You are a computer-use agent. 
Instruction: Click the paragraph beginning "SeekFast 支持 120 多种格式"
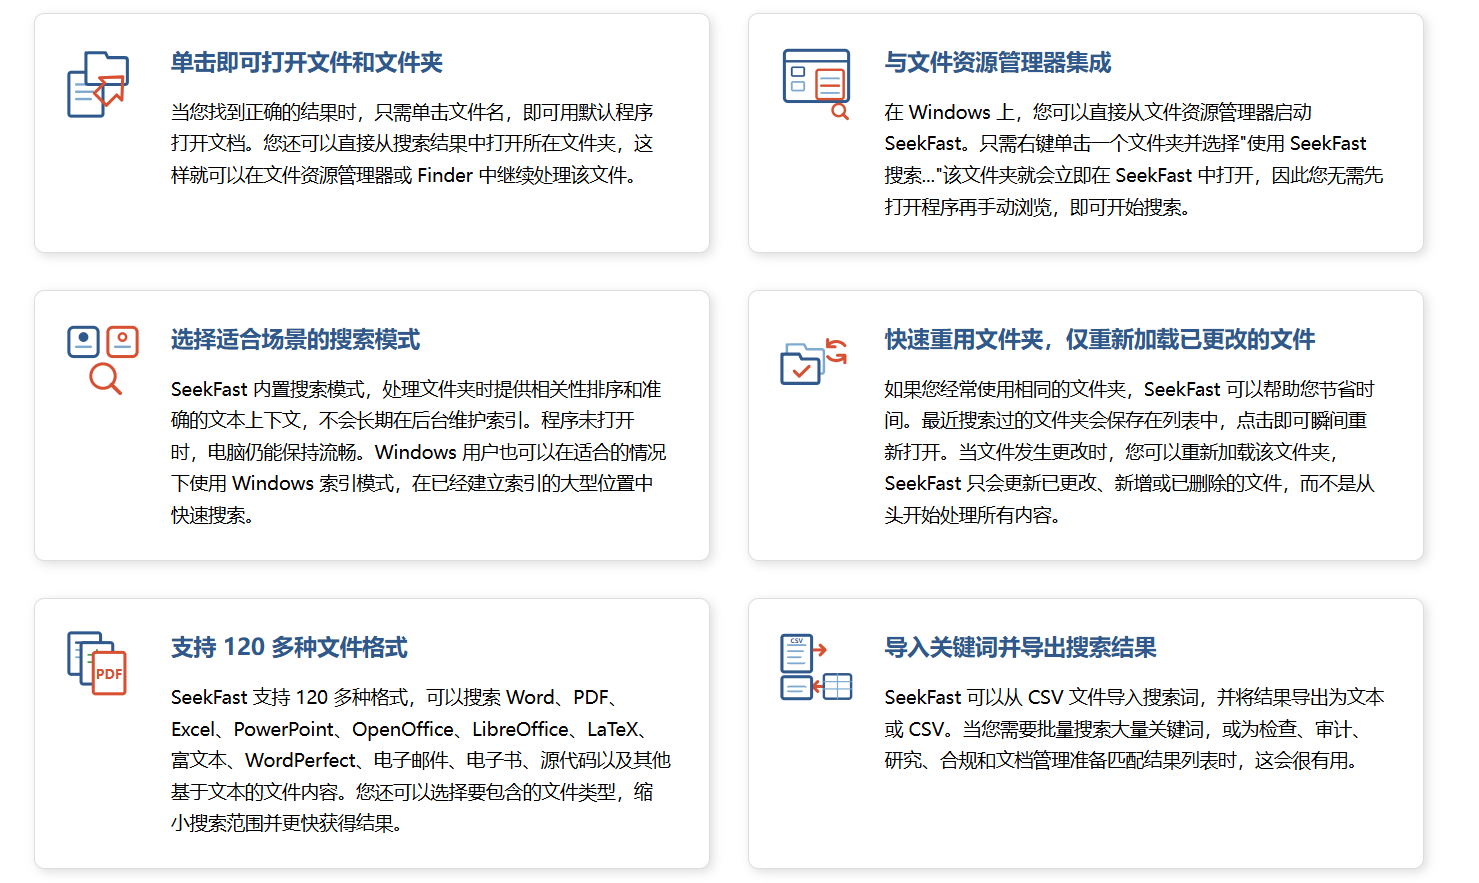tap(421, 760)
